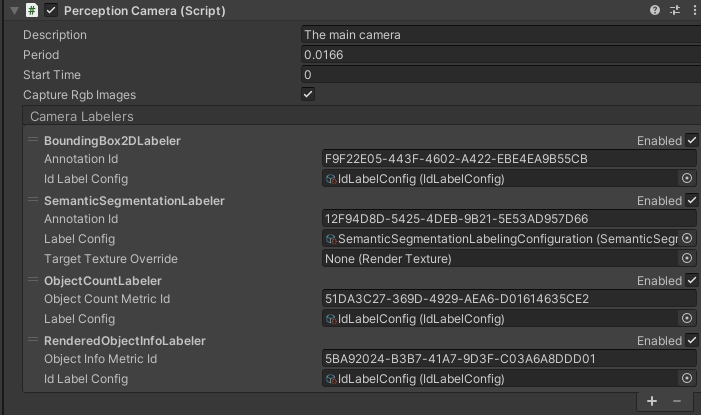Click the Description text field
The width and height of the screenshot is (701, 415).
pos(498,35)
